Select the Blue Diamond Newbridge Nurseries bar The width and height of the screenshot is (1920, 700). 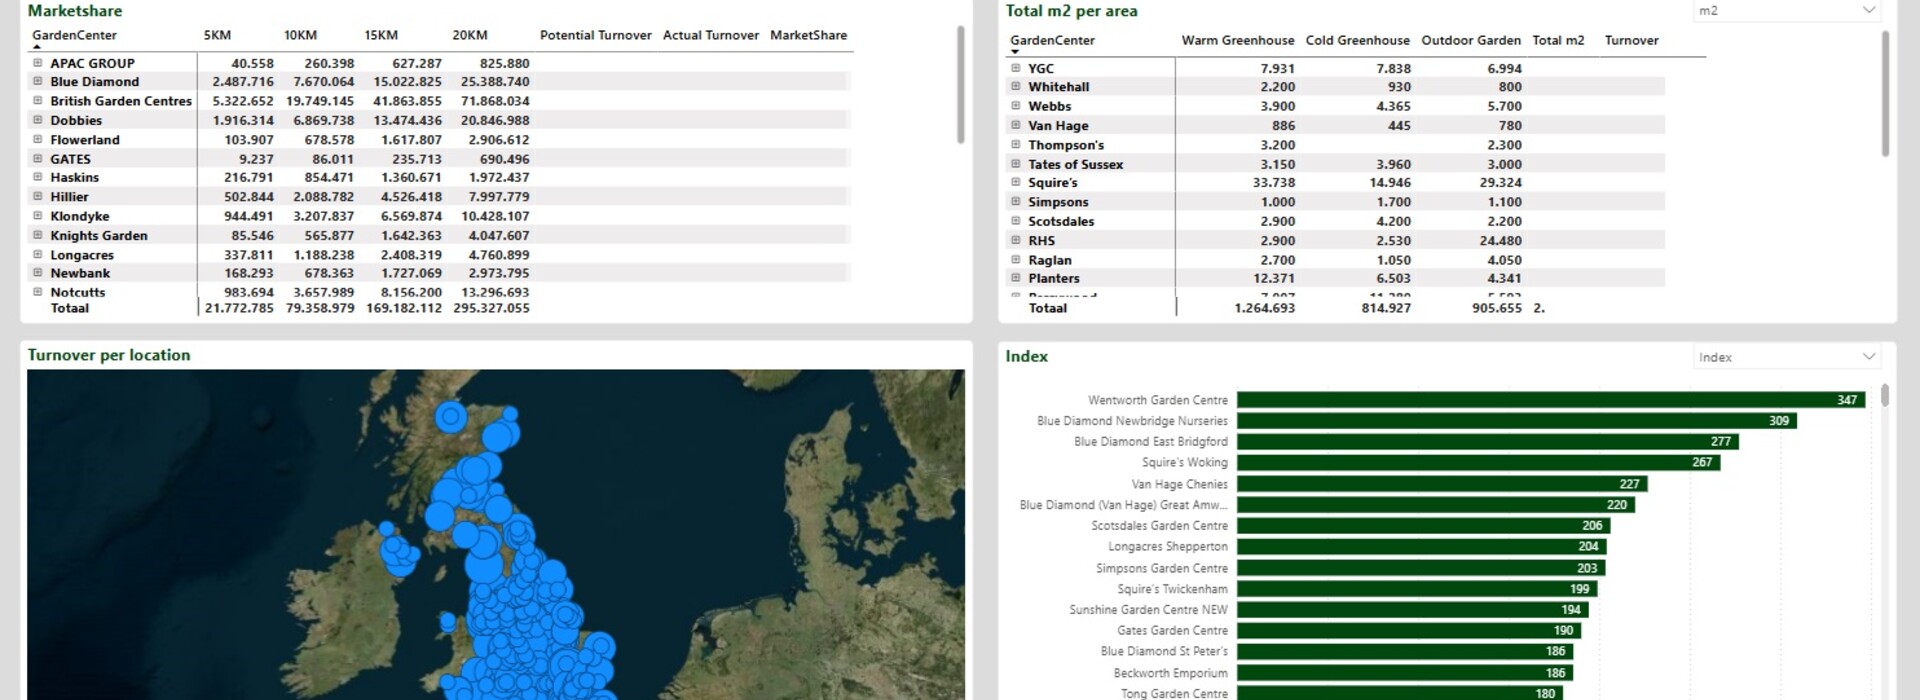tap(1517, 421)
